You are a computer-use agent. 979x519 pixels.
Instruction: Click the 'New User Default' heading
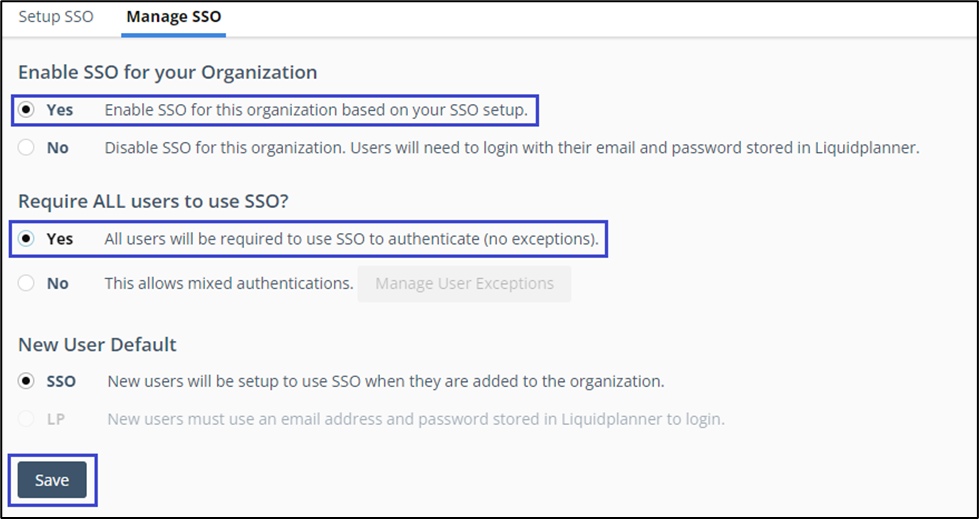(x=97, y=345)
